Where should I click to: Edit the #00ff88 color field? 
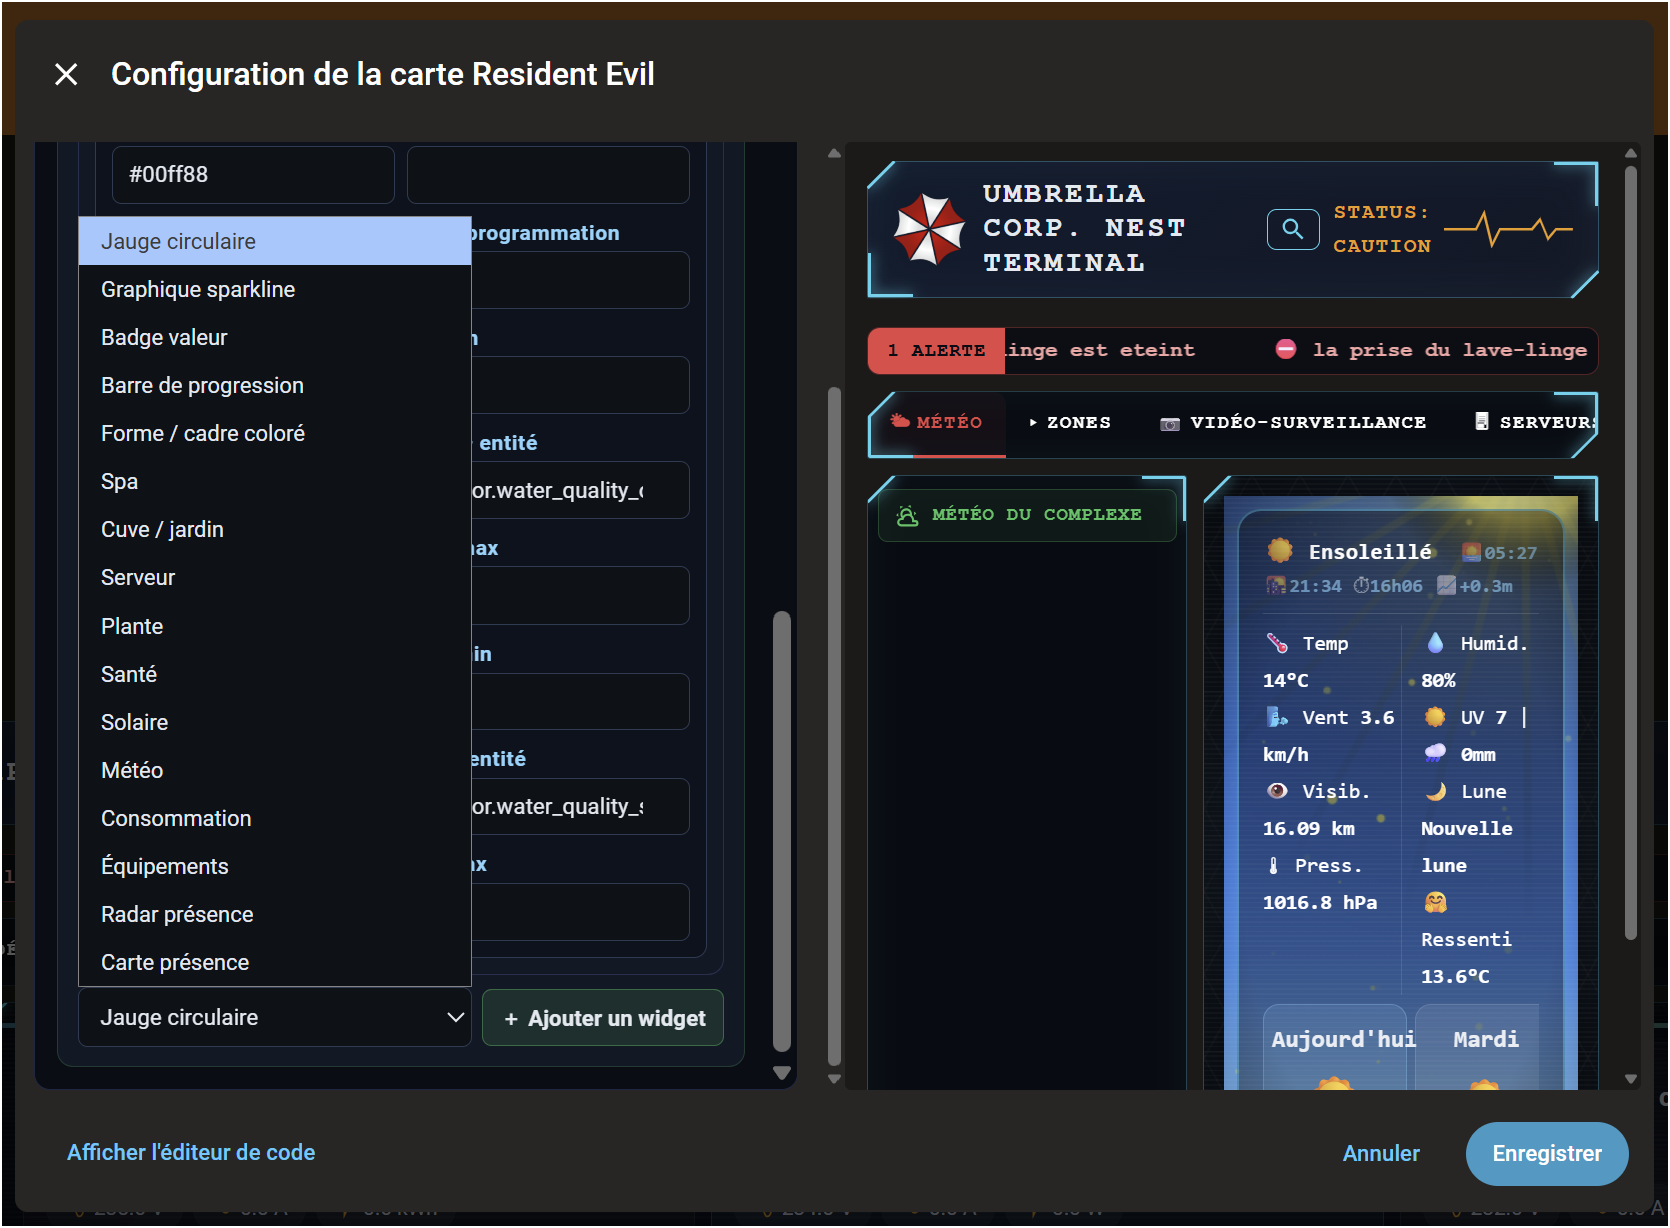click(x=253, y=174)
